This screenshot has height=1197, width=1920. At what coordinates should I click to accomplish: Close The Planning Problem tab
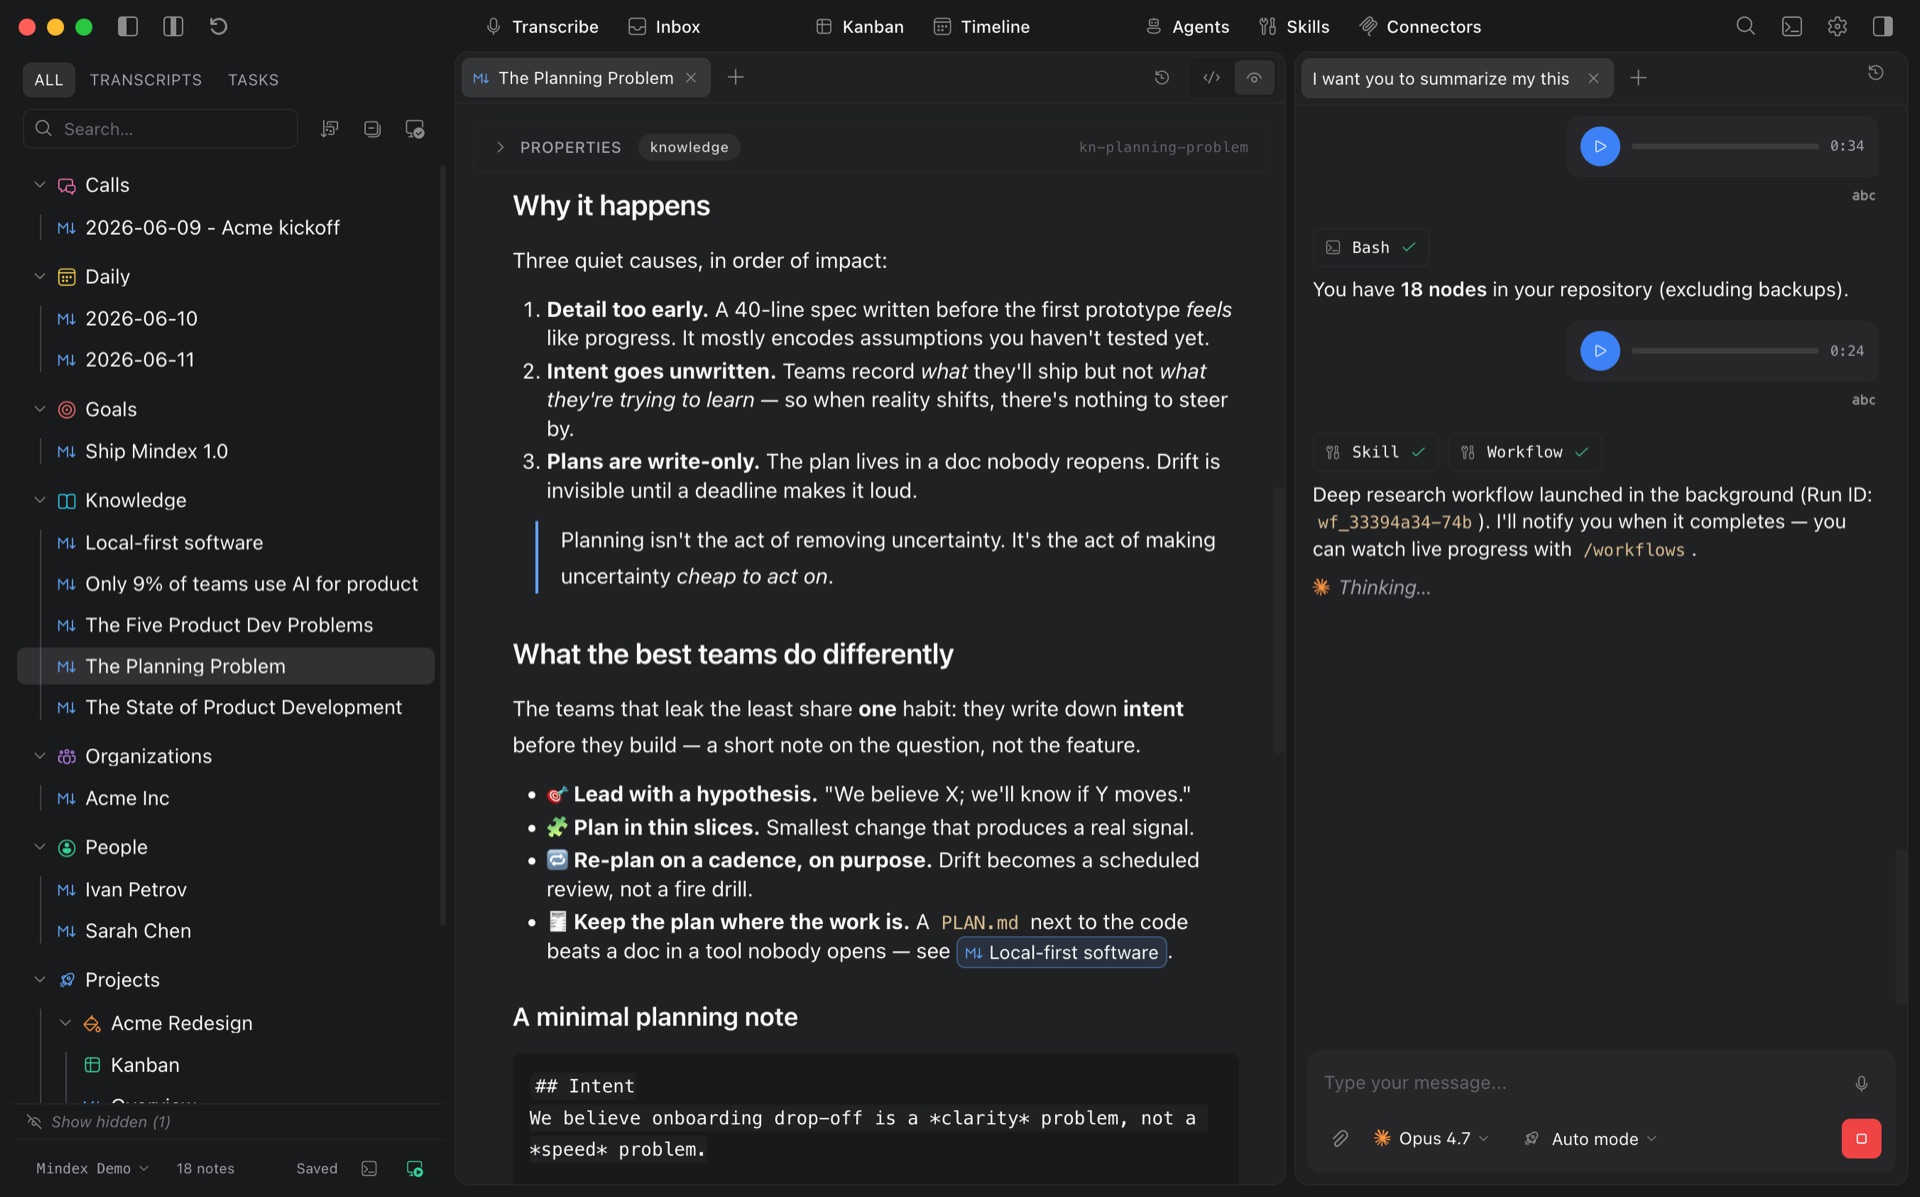coord(691,78)
